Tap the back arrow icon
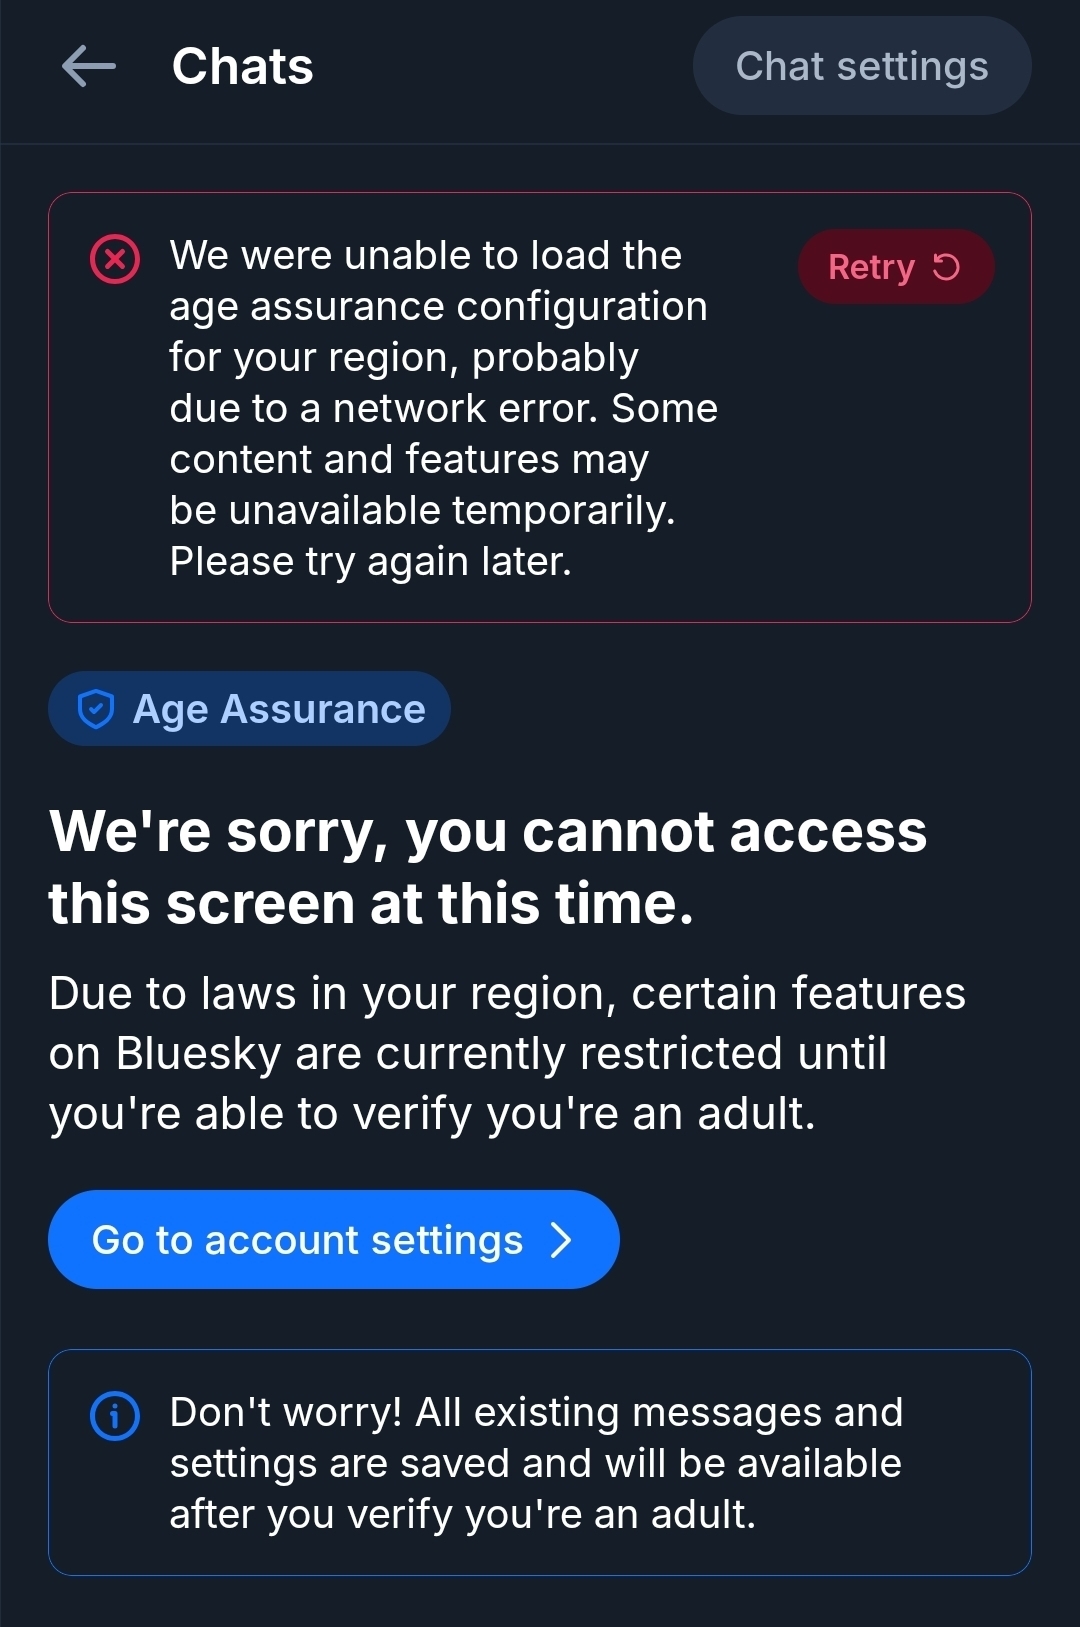The height and width of the screenshot is (1627, 1080). click(x=89, y=67)
